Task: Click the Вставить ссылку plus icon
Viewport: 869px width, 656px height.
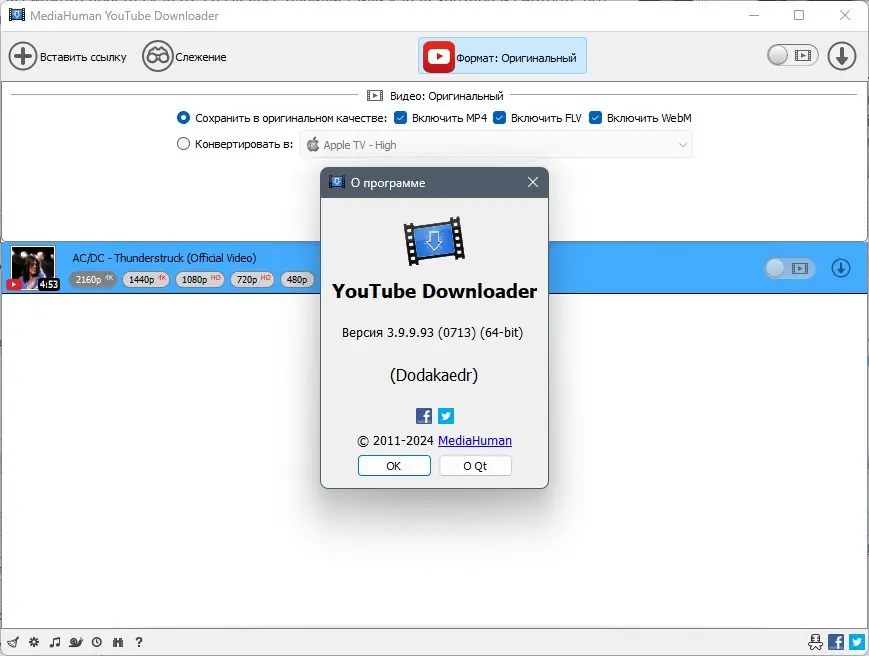Action: [x=23, y=57]
